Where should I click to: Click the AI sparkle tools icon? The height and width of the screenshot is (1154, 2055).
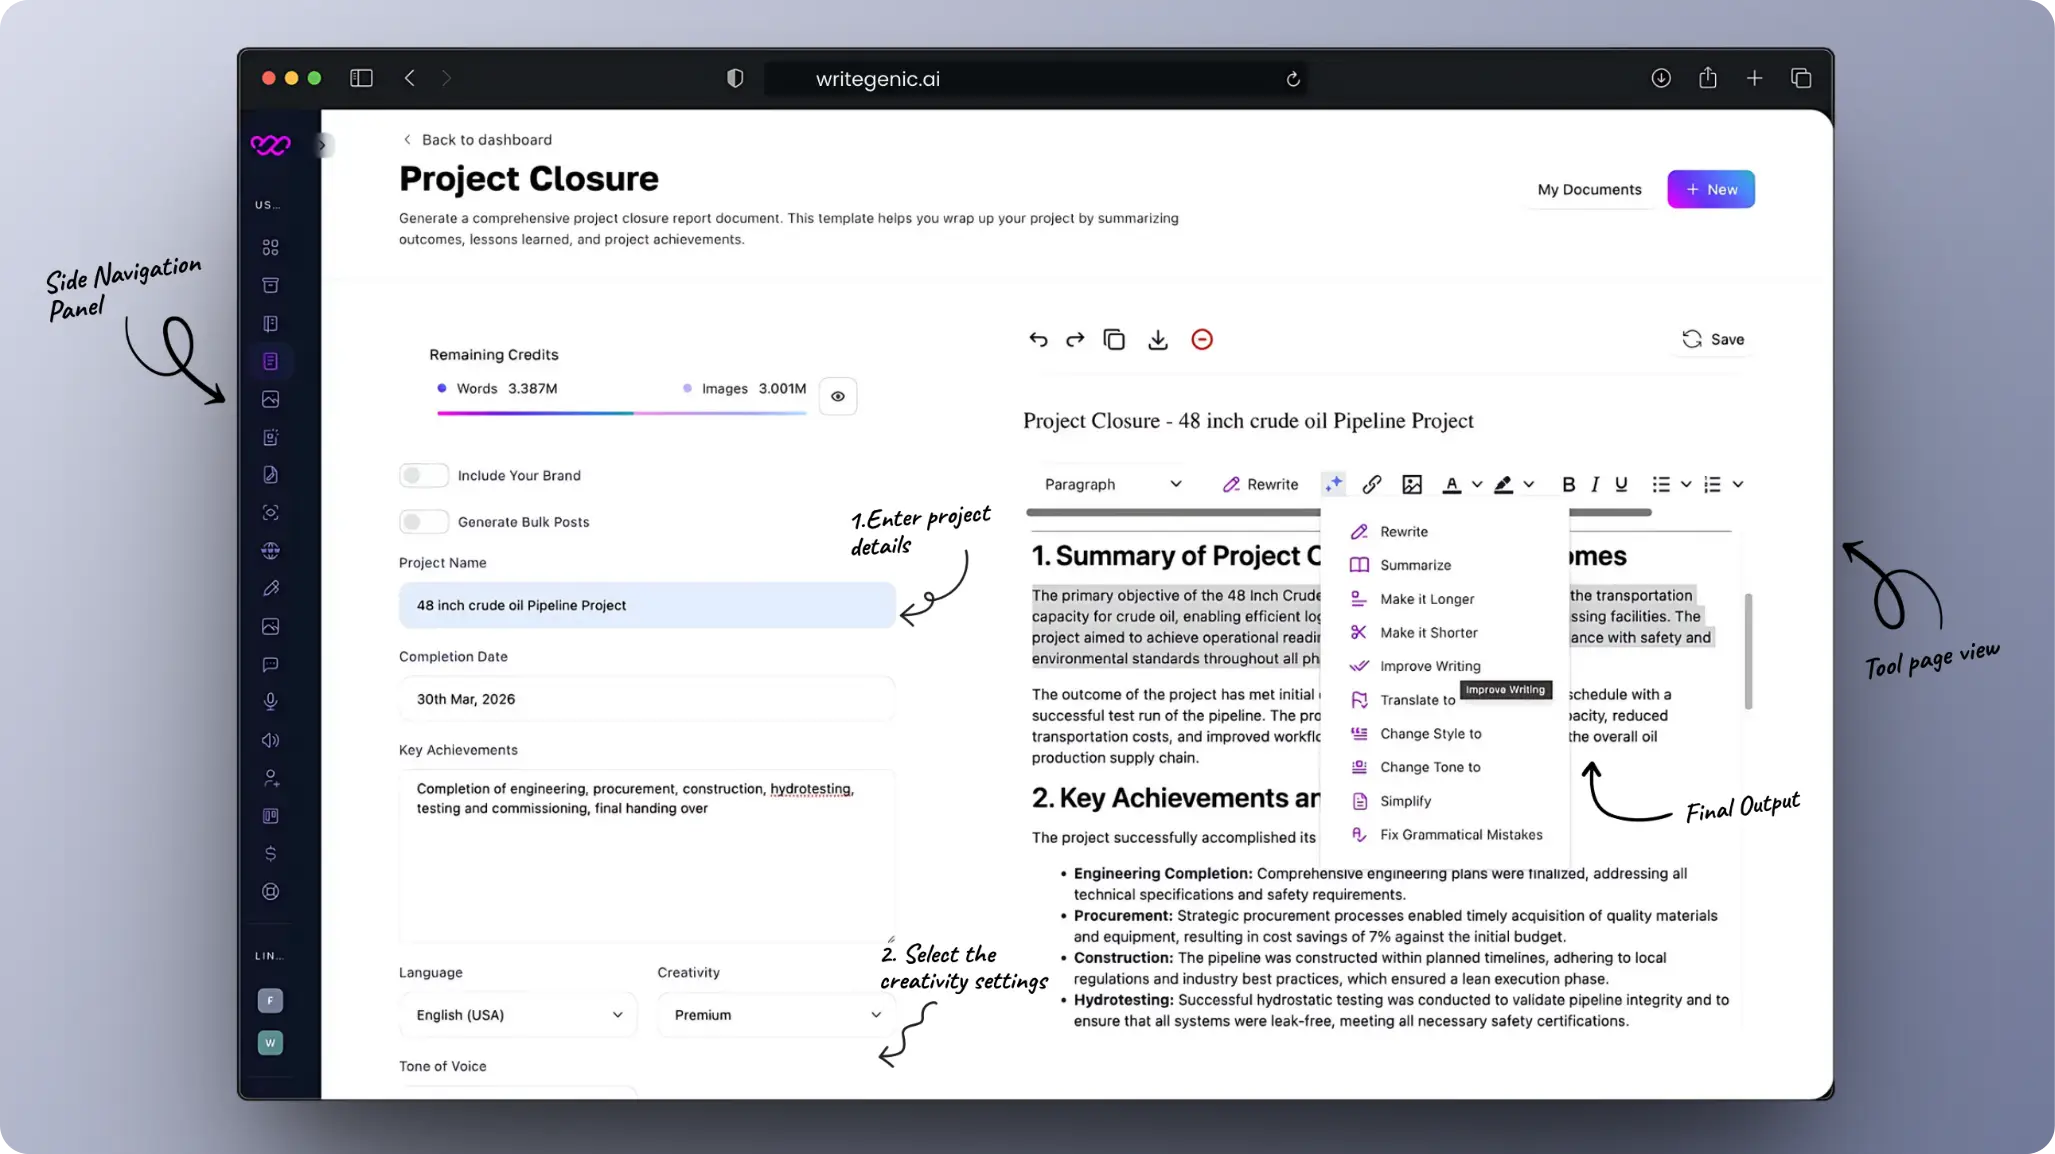click(x=1334, y=484)
